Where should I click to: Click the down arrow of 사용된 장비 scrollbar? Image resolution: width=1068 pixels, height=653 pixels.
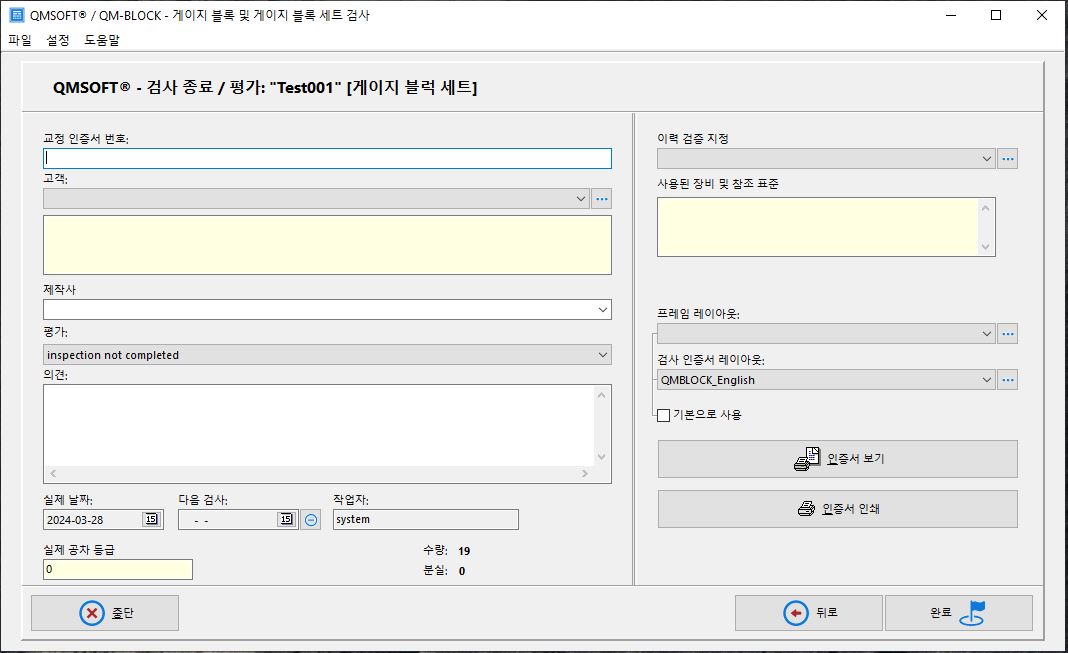click(x=986, y=247)
